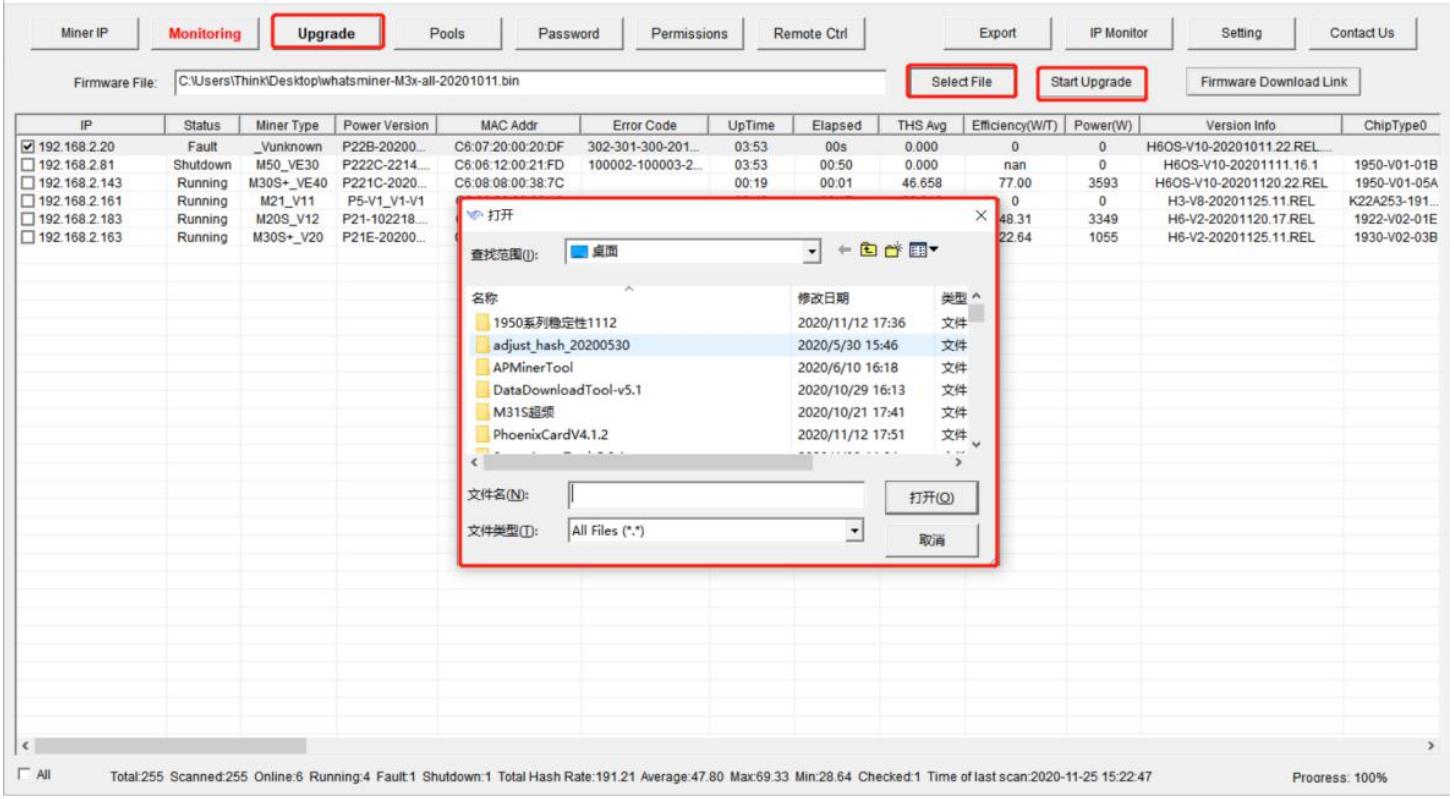Open the view menu icon in file dialog

(x=923, y=250)
